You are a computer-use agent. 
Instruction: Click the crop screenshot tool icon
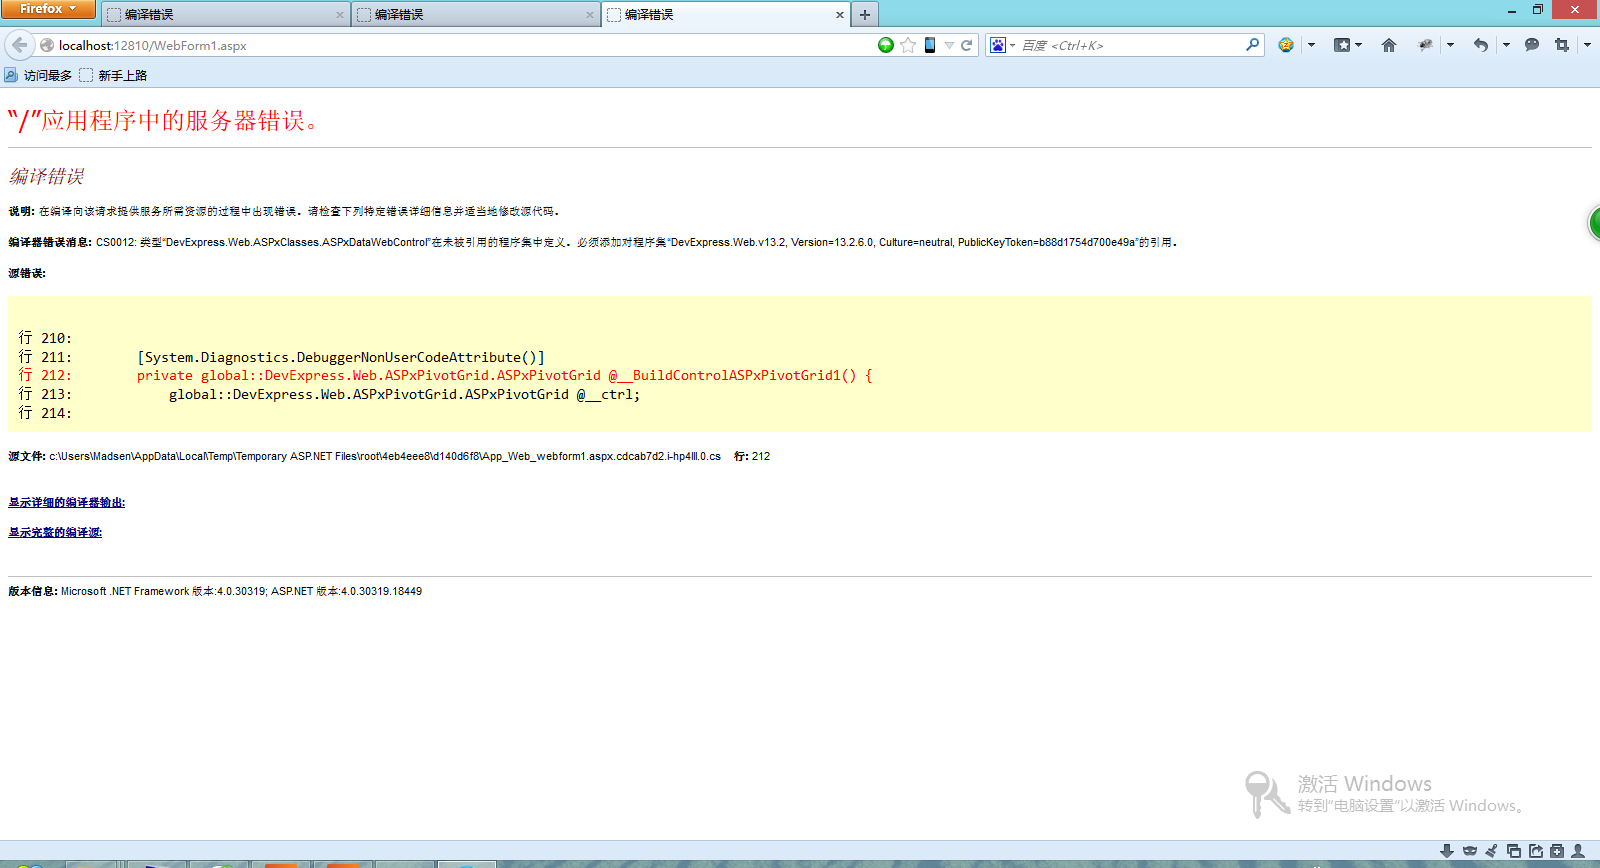(x=1561, y=45)
